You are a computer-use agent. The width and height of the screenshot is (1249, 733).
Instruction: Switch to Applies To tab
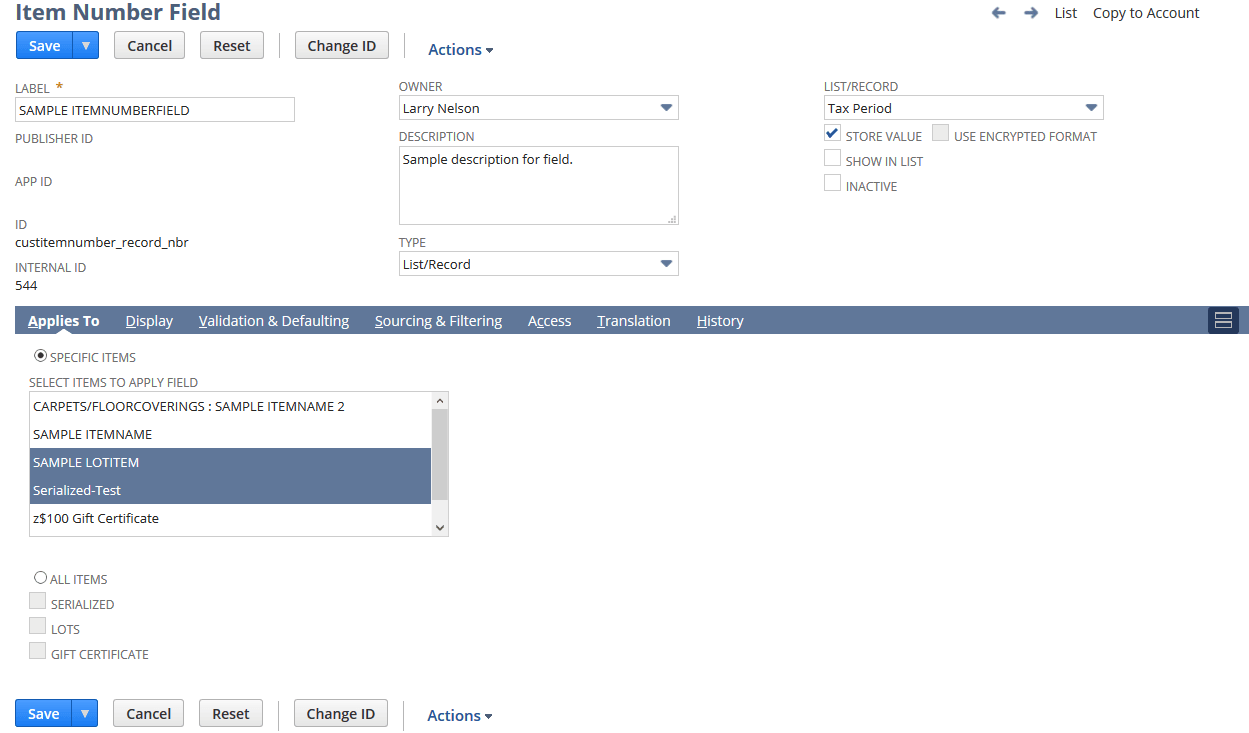pyautogui.click(x=64, y=321)
